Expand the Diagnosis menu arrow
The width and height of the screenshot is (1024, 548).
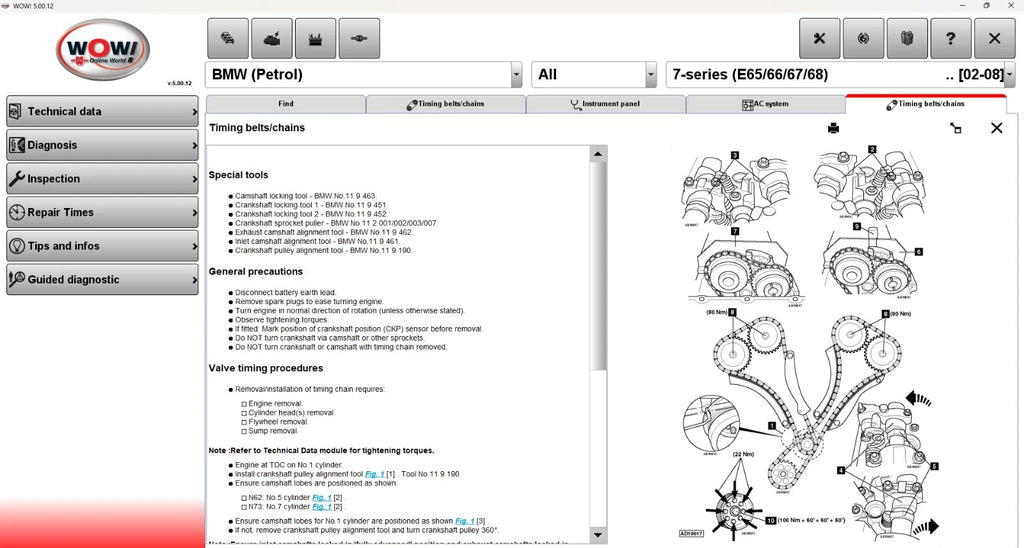coord(194,145)
